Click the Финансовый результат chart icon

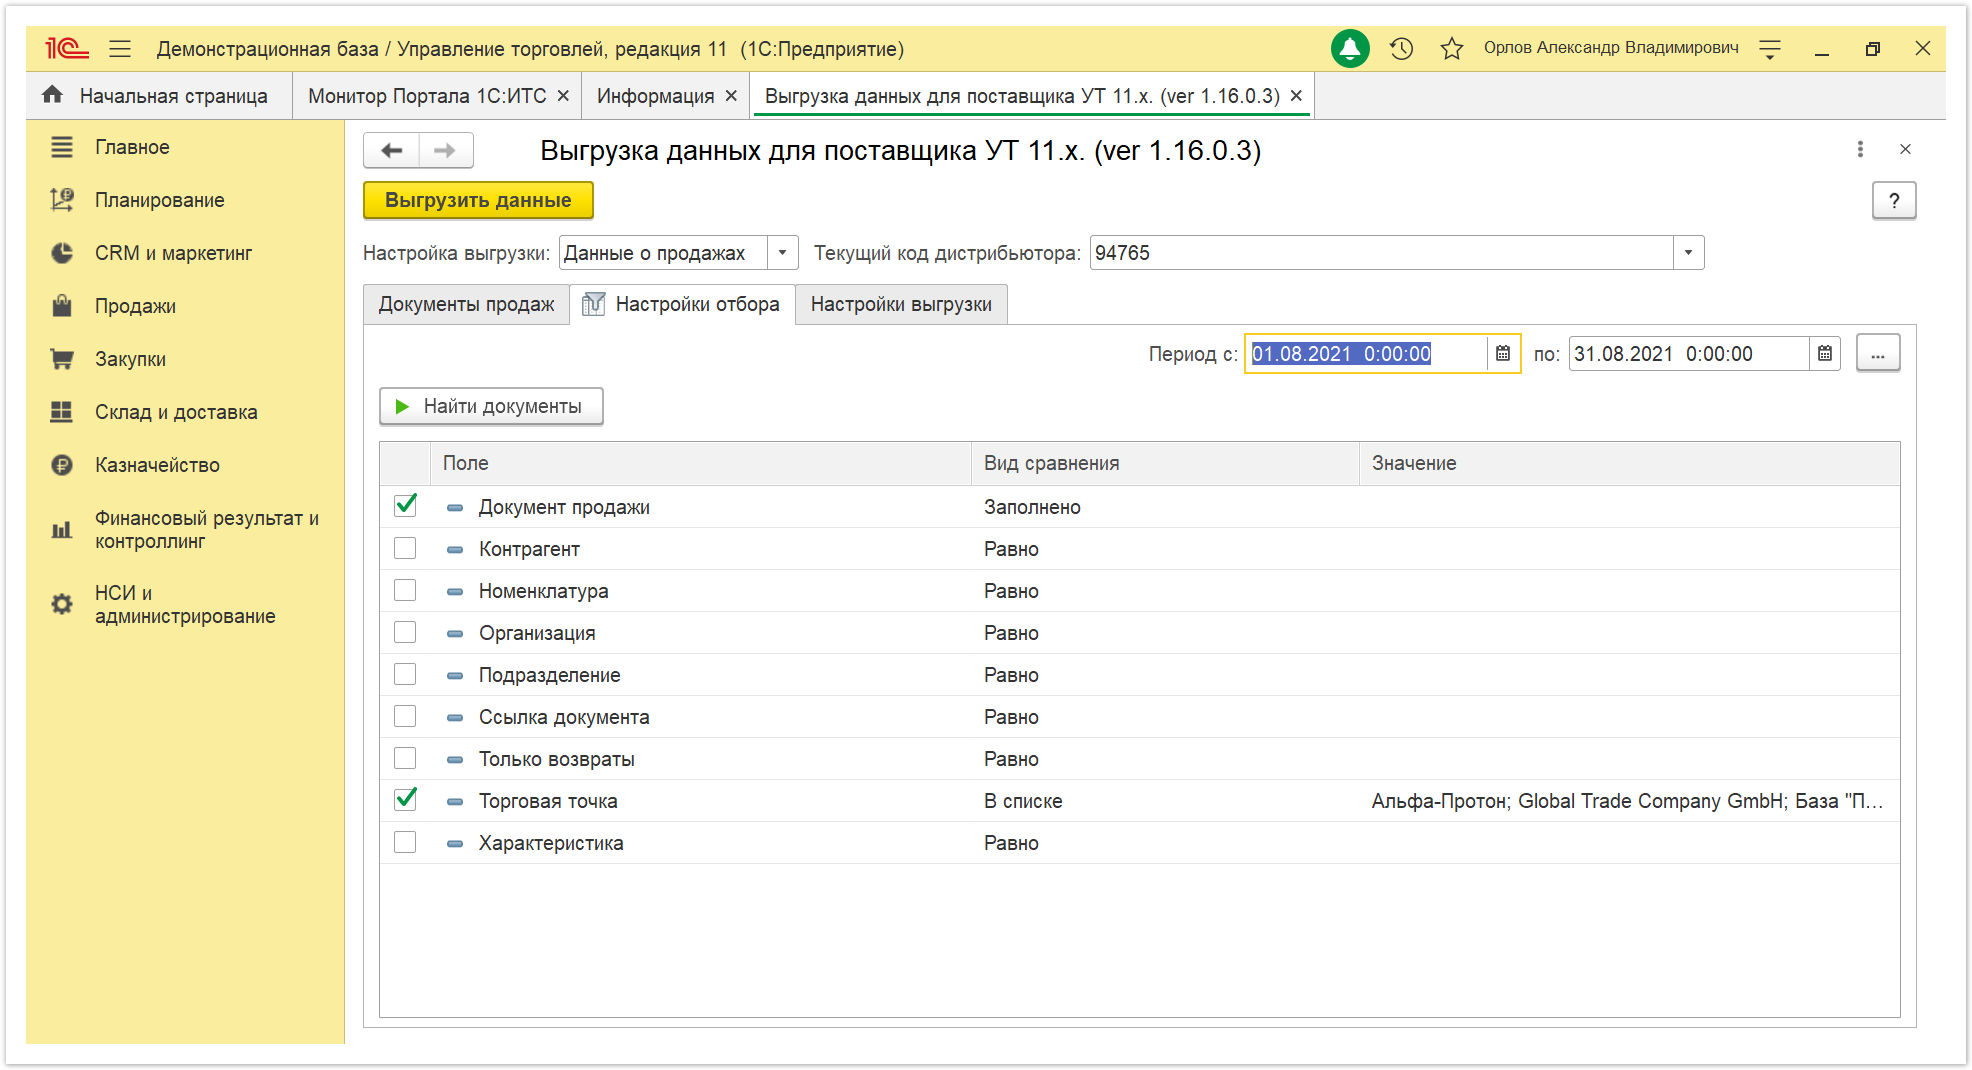pos(62,530)
